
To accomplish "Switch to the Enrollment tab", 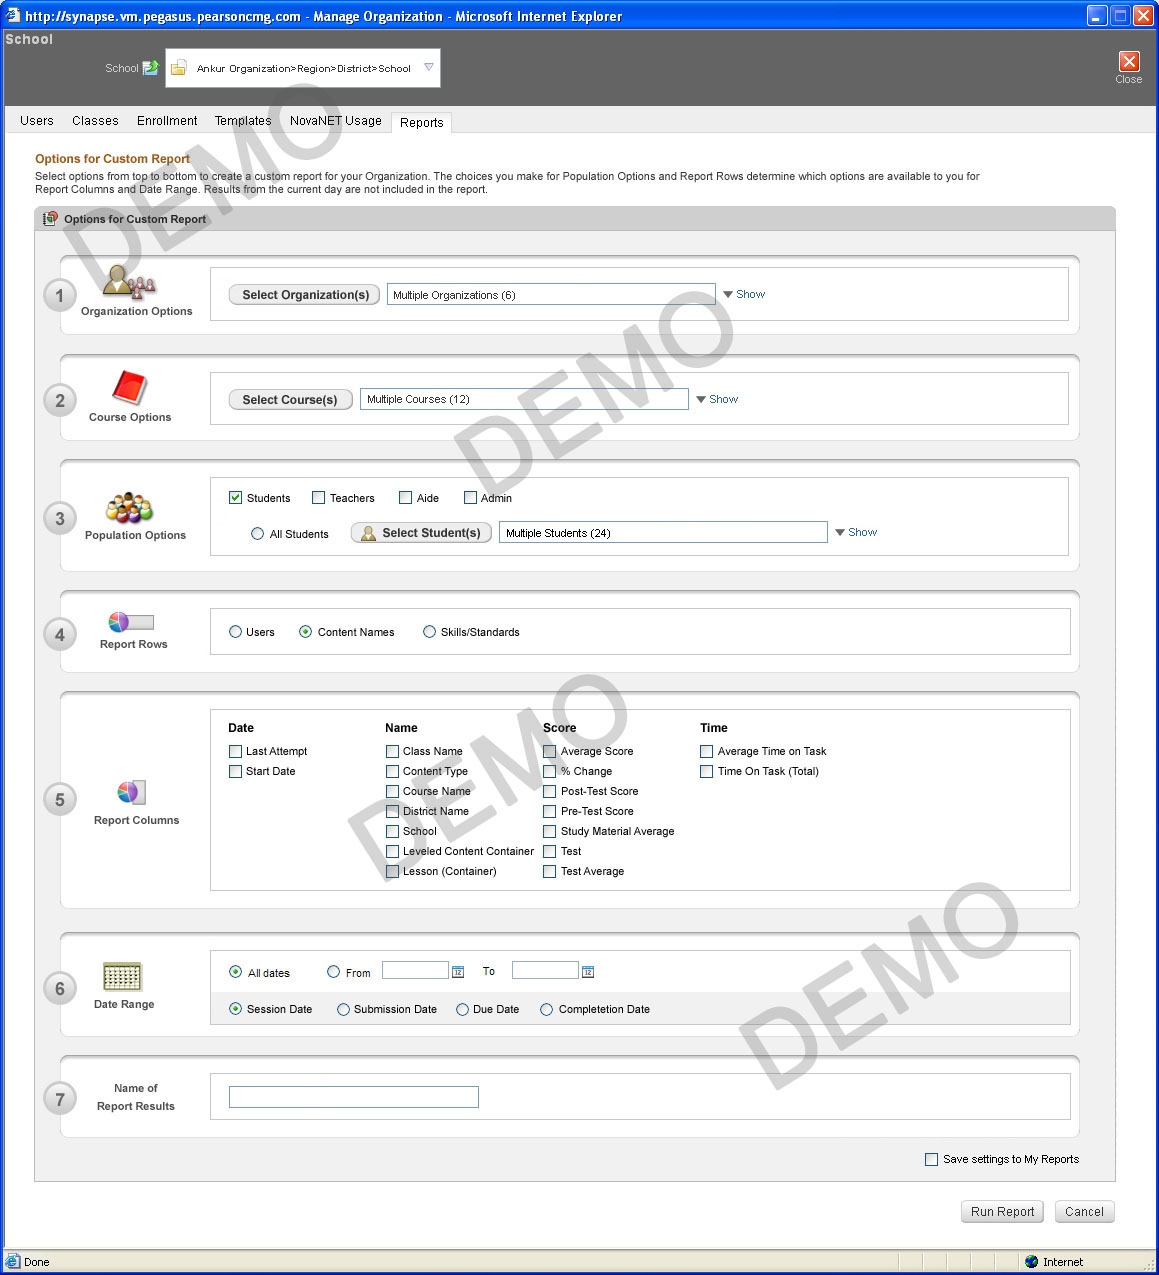I will [x=167, y=121].
